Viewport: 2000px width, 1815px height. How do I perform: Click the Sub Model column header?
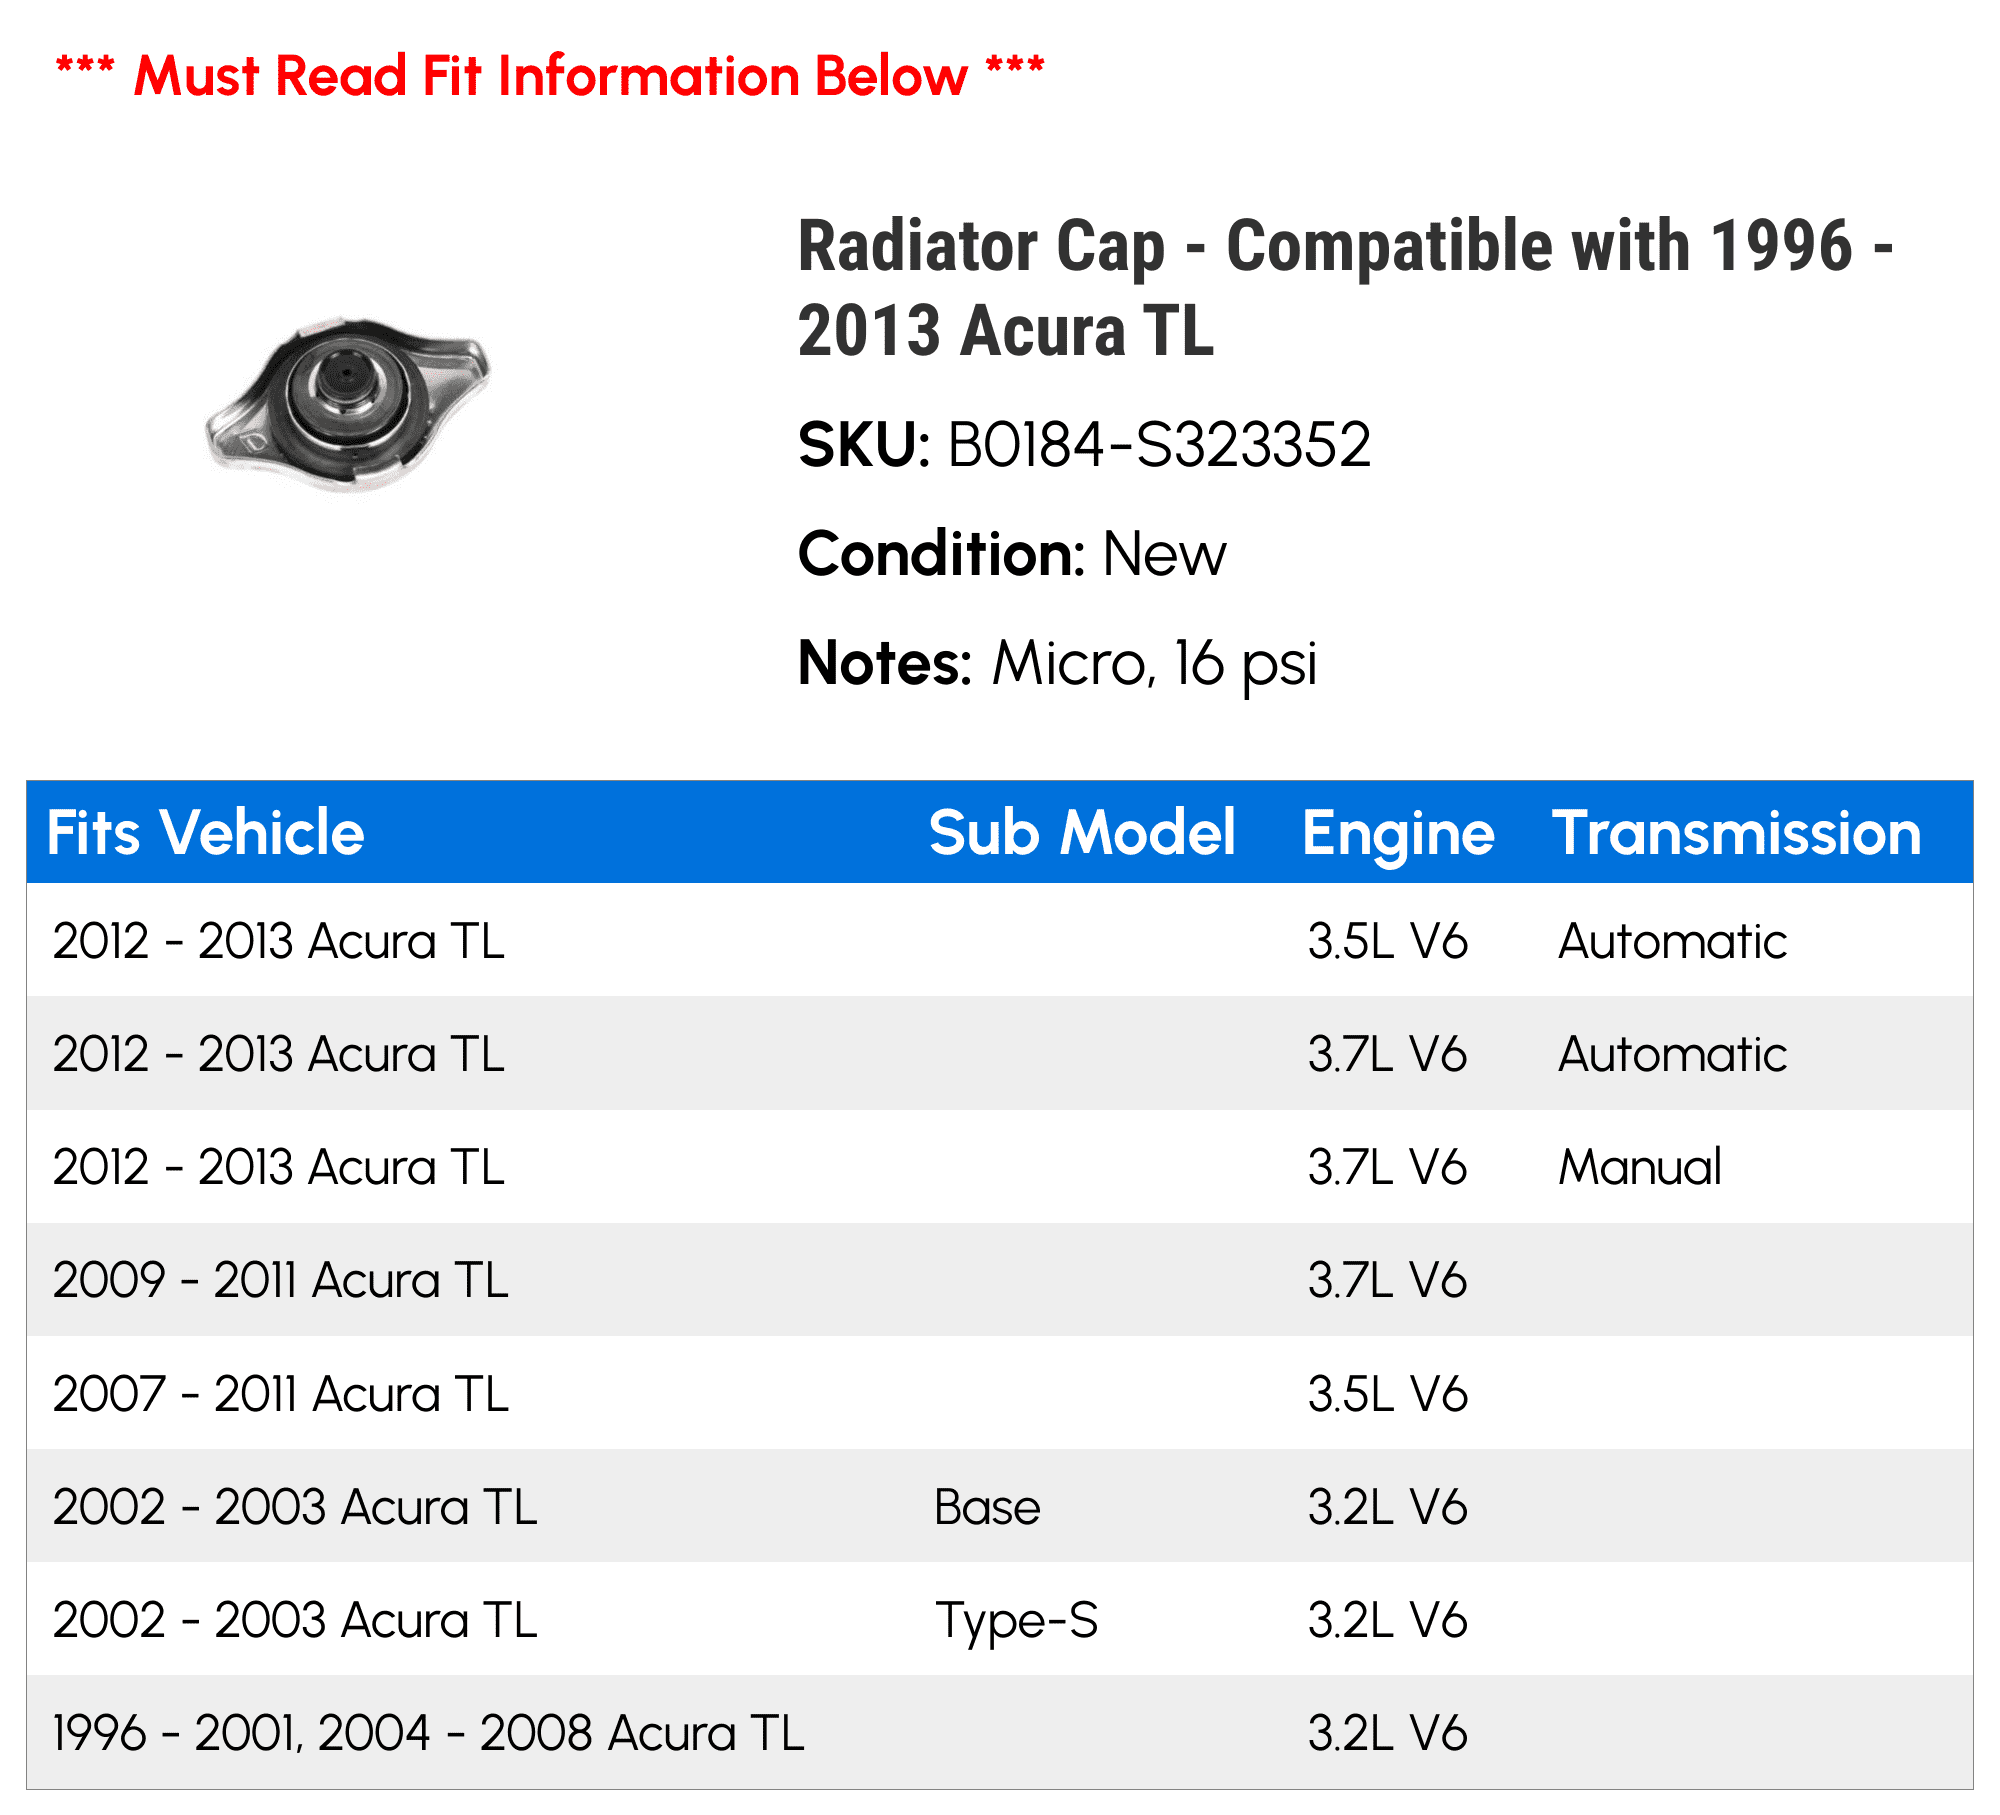point(1082,833)
